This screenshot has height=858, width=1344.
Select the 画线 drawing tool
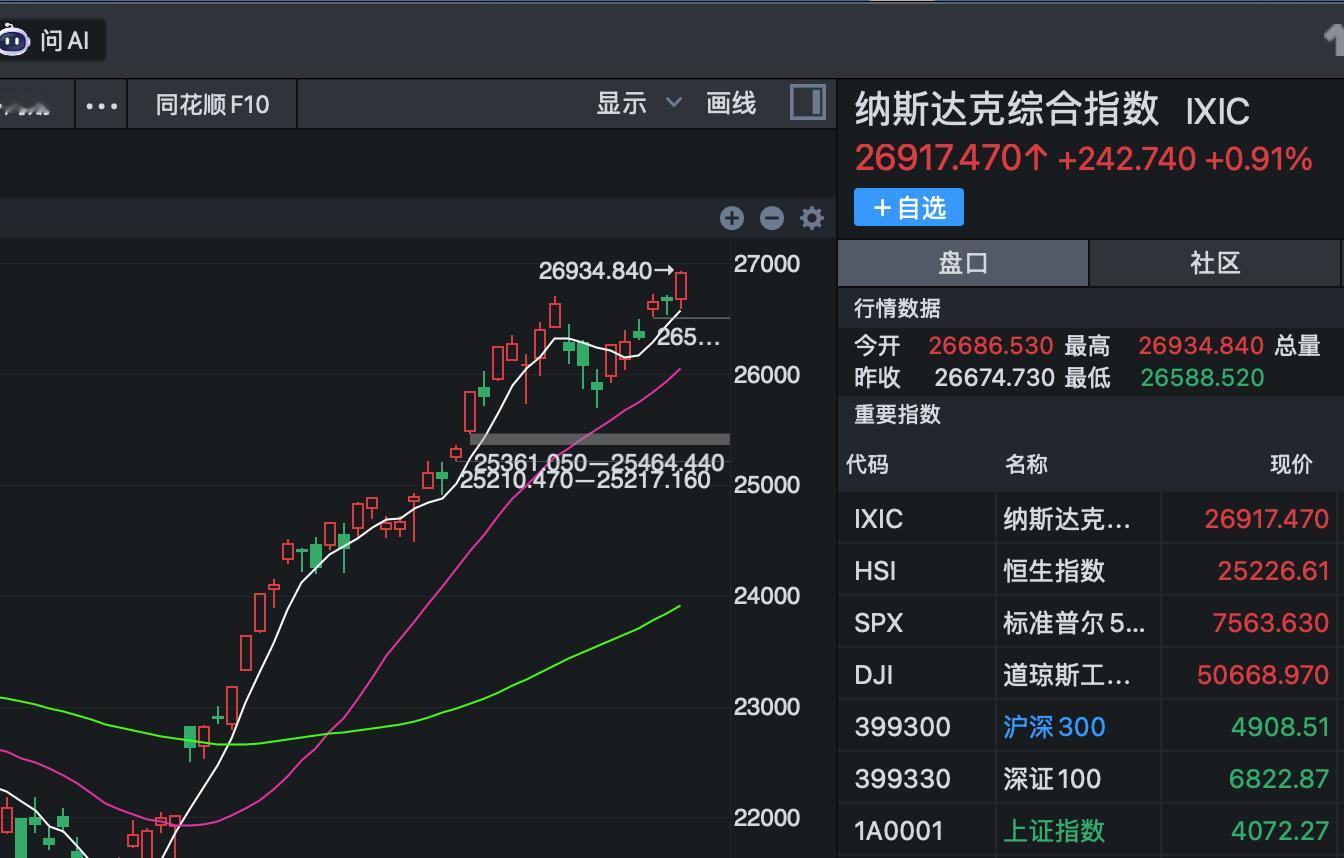point(731,103)
